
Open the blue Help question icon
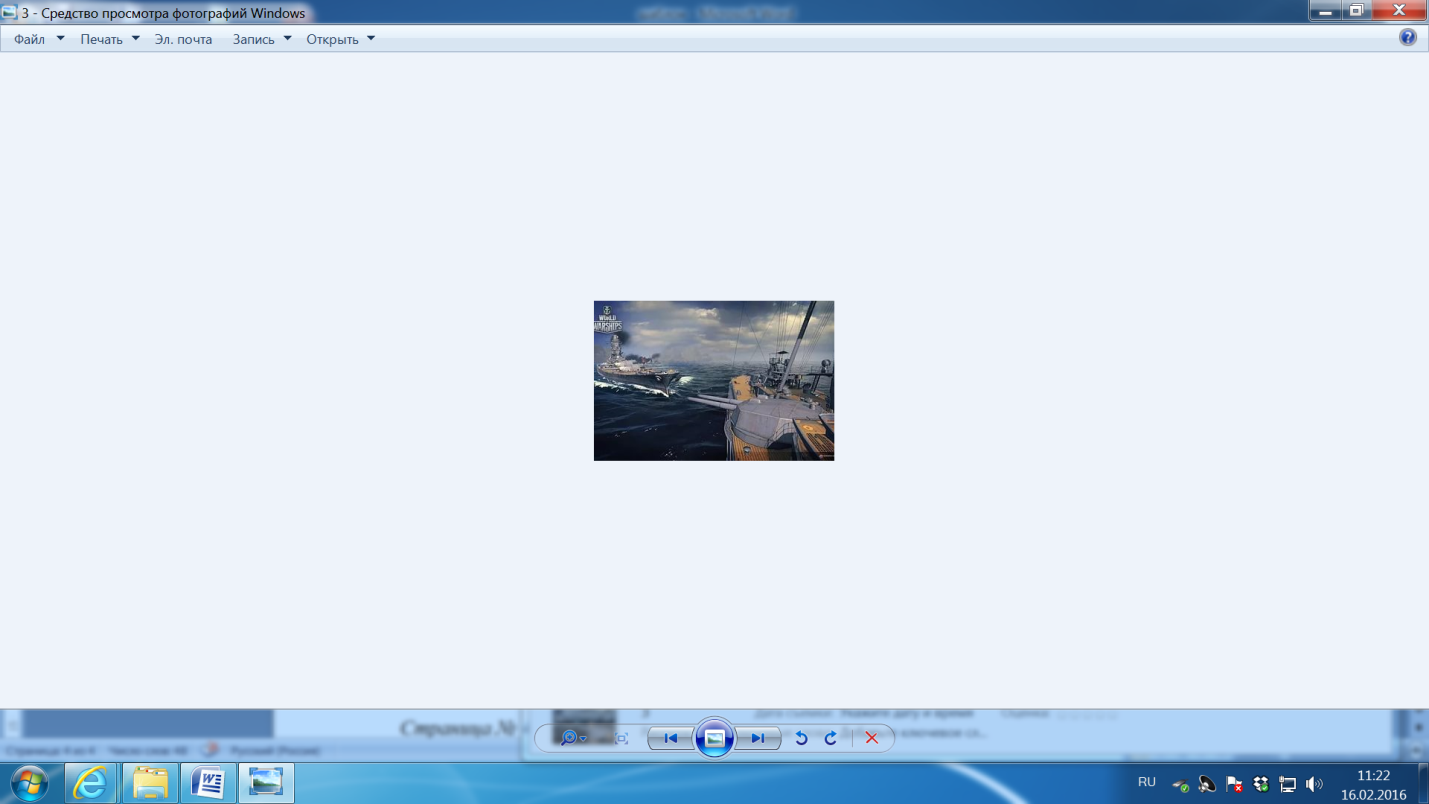click(1407, 38)
